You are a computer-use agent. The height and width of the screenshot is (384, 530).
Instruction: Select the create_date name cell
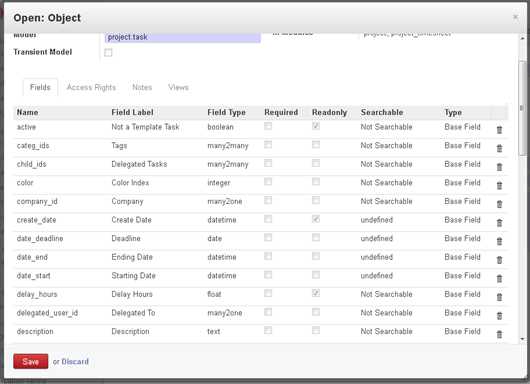coord(37,220)
